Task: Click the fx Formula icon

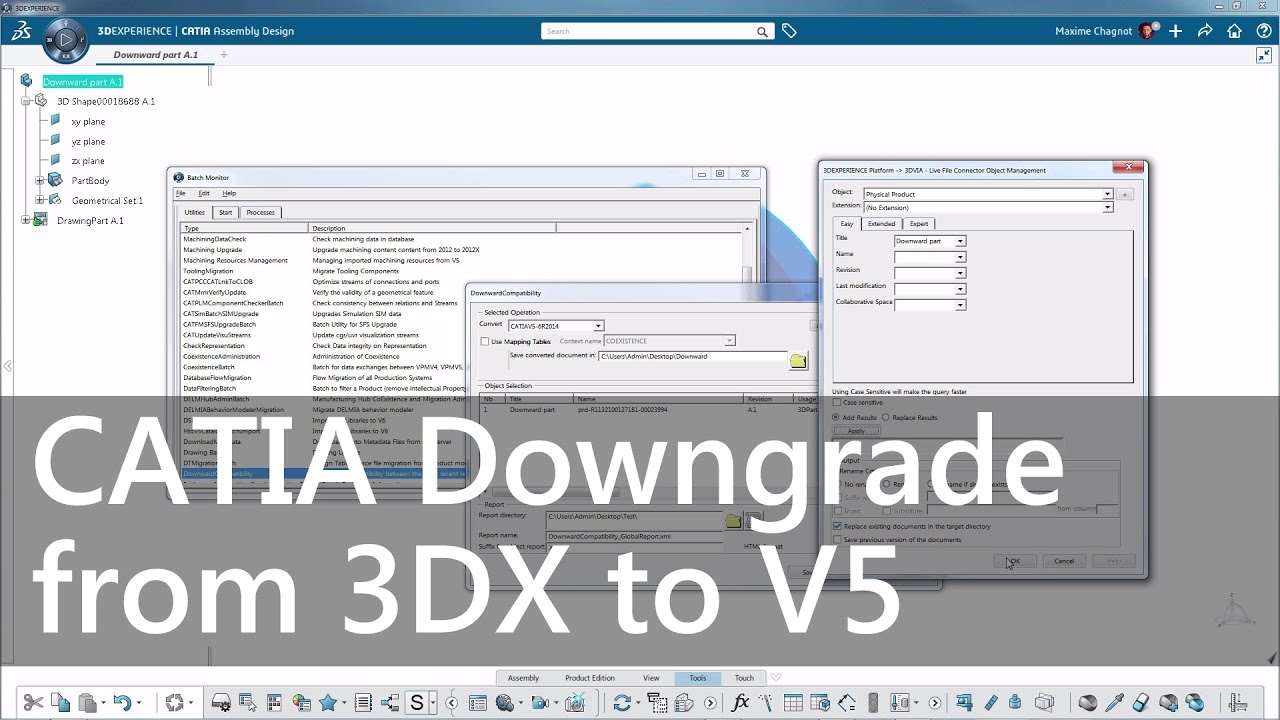Action: click(x=740, y=702)
